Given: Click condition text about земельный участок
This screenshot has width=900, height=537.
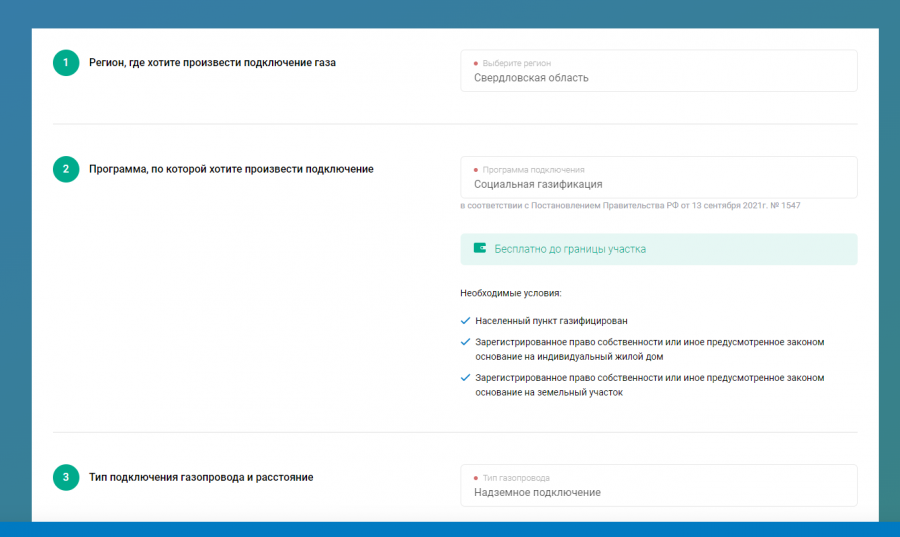Looking at the screenshot, I should click(650, 385).
